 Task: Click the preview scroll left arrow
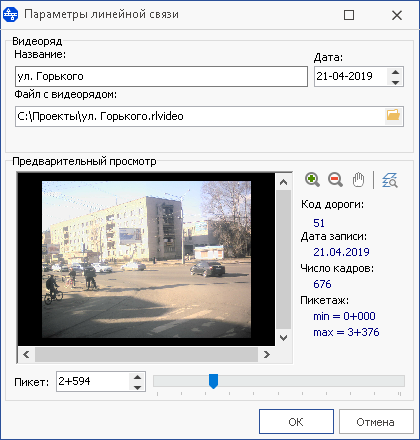[x=26, y=355]
